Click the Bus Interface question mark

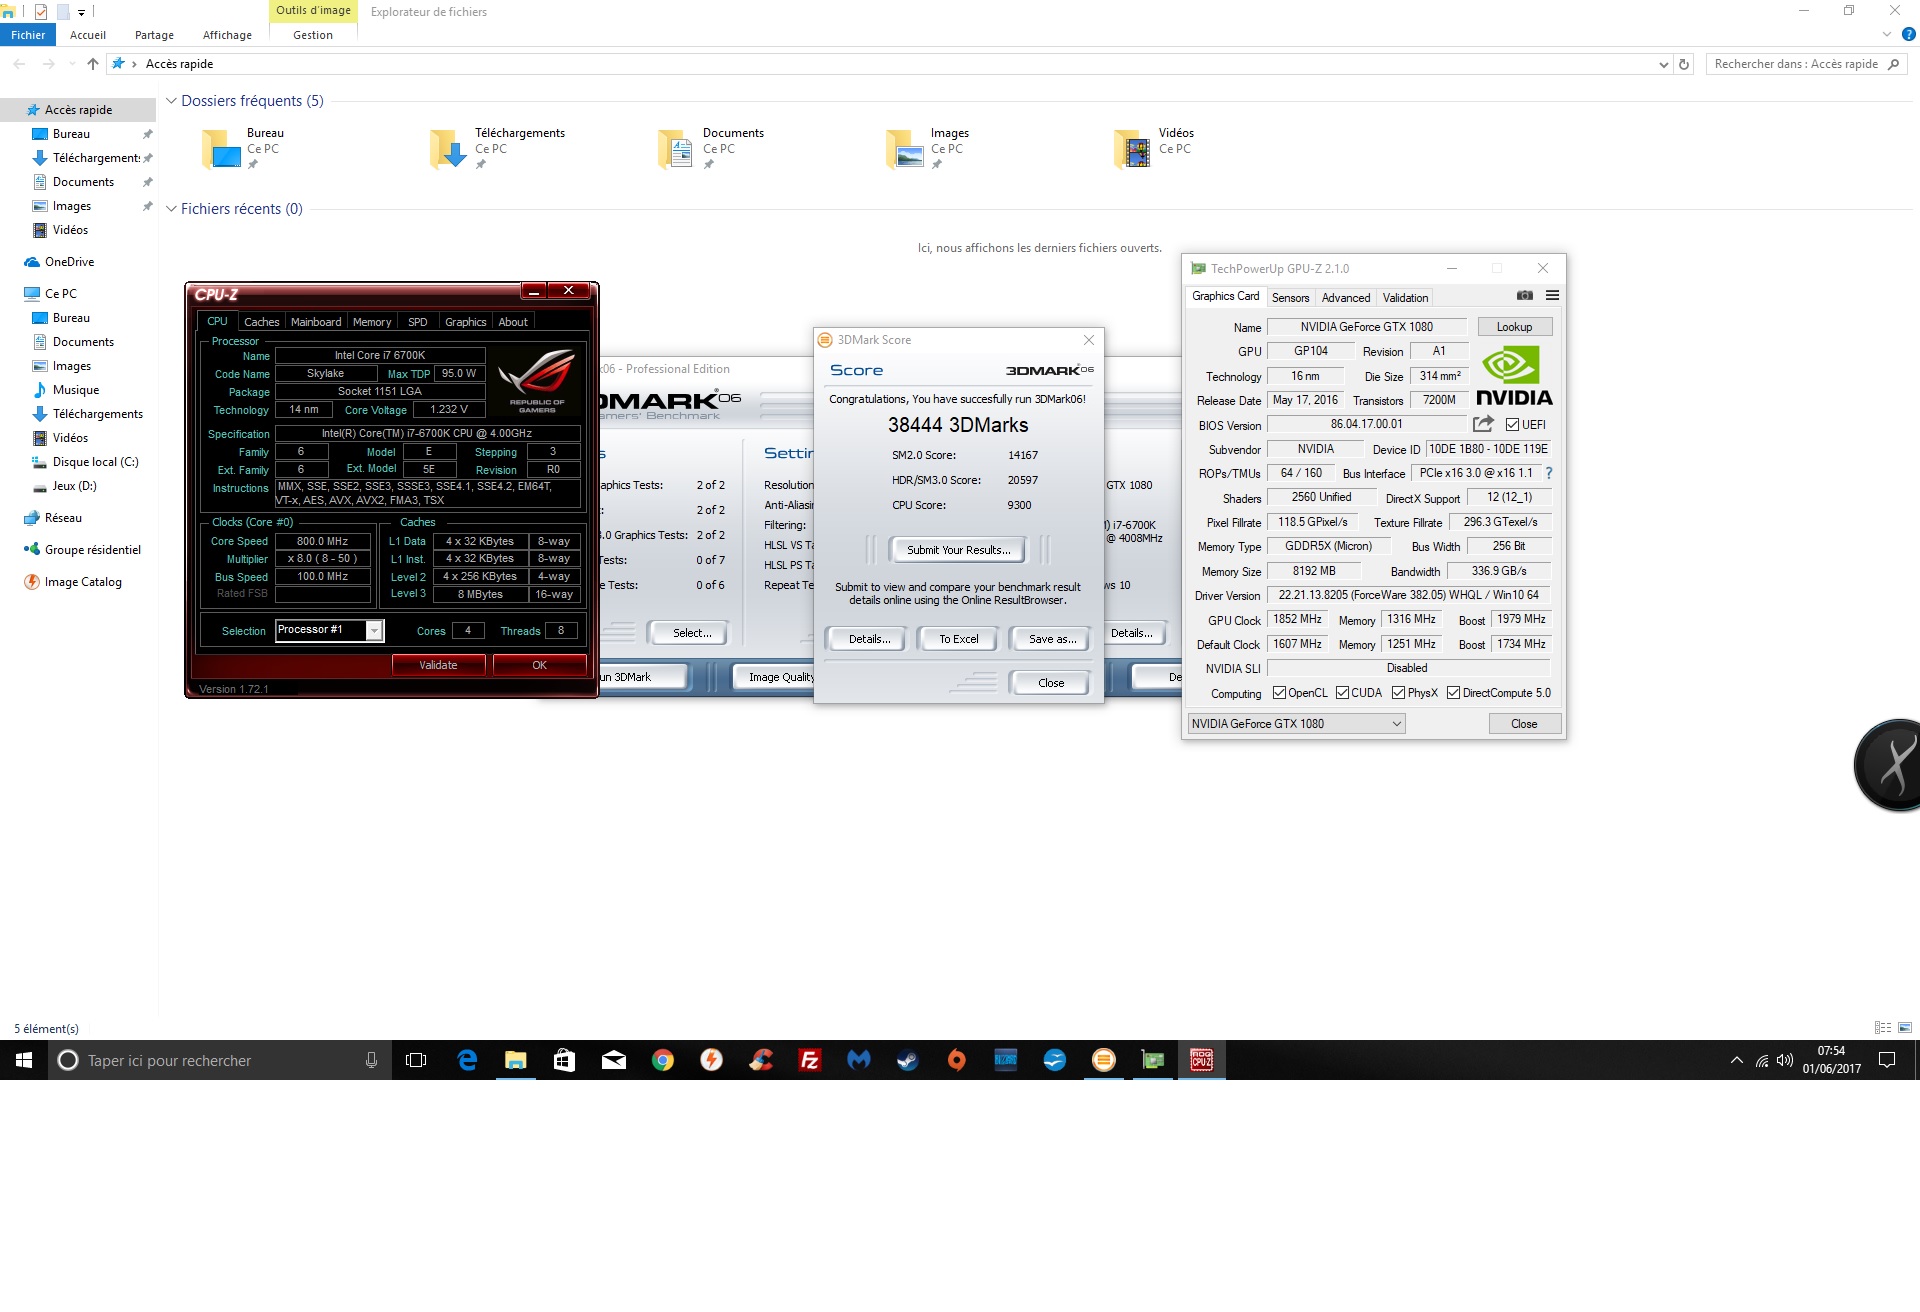[x=1549, y=473]
